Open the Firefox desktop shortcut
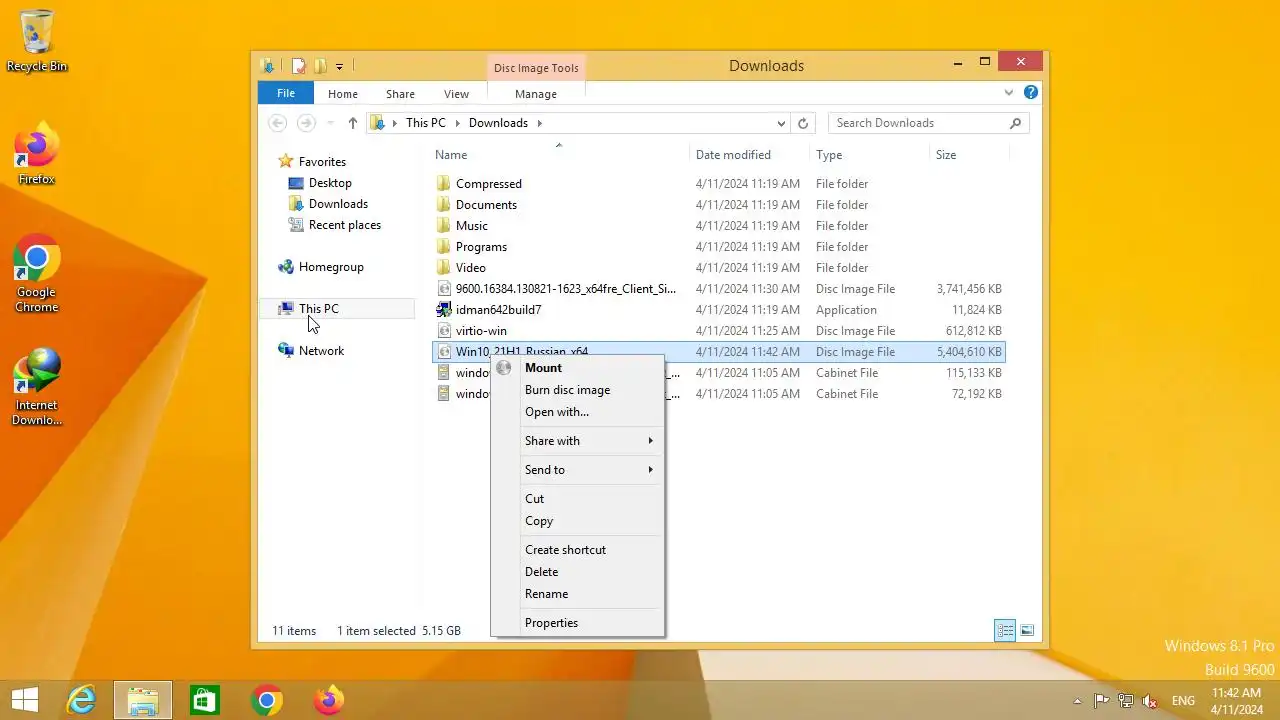This screenshot has height=720, width=1280. [x=37, y=155]
